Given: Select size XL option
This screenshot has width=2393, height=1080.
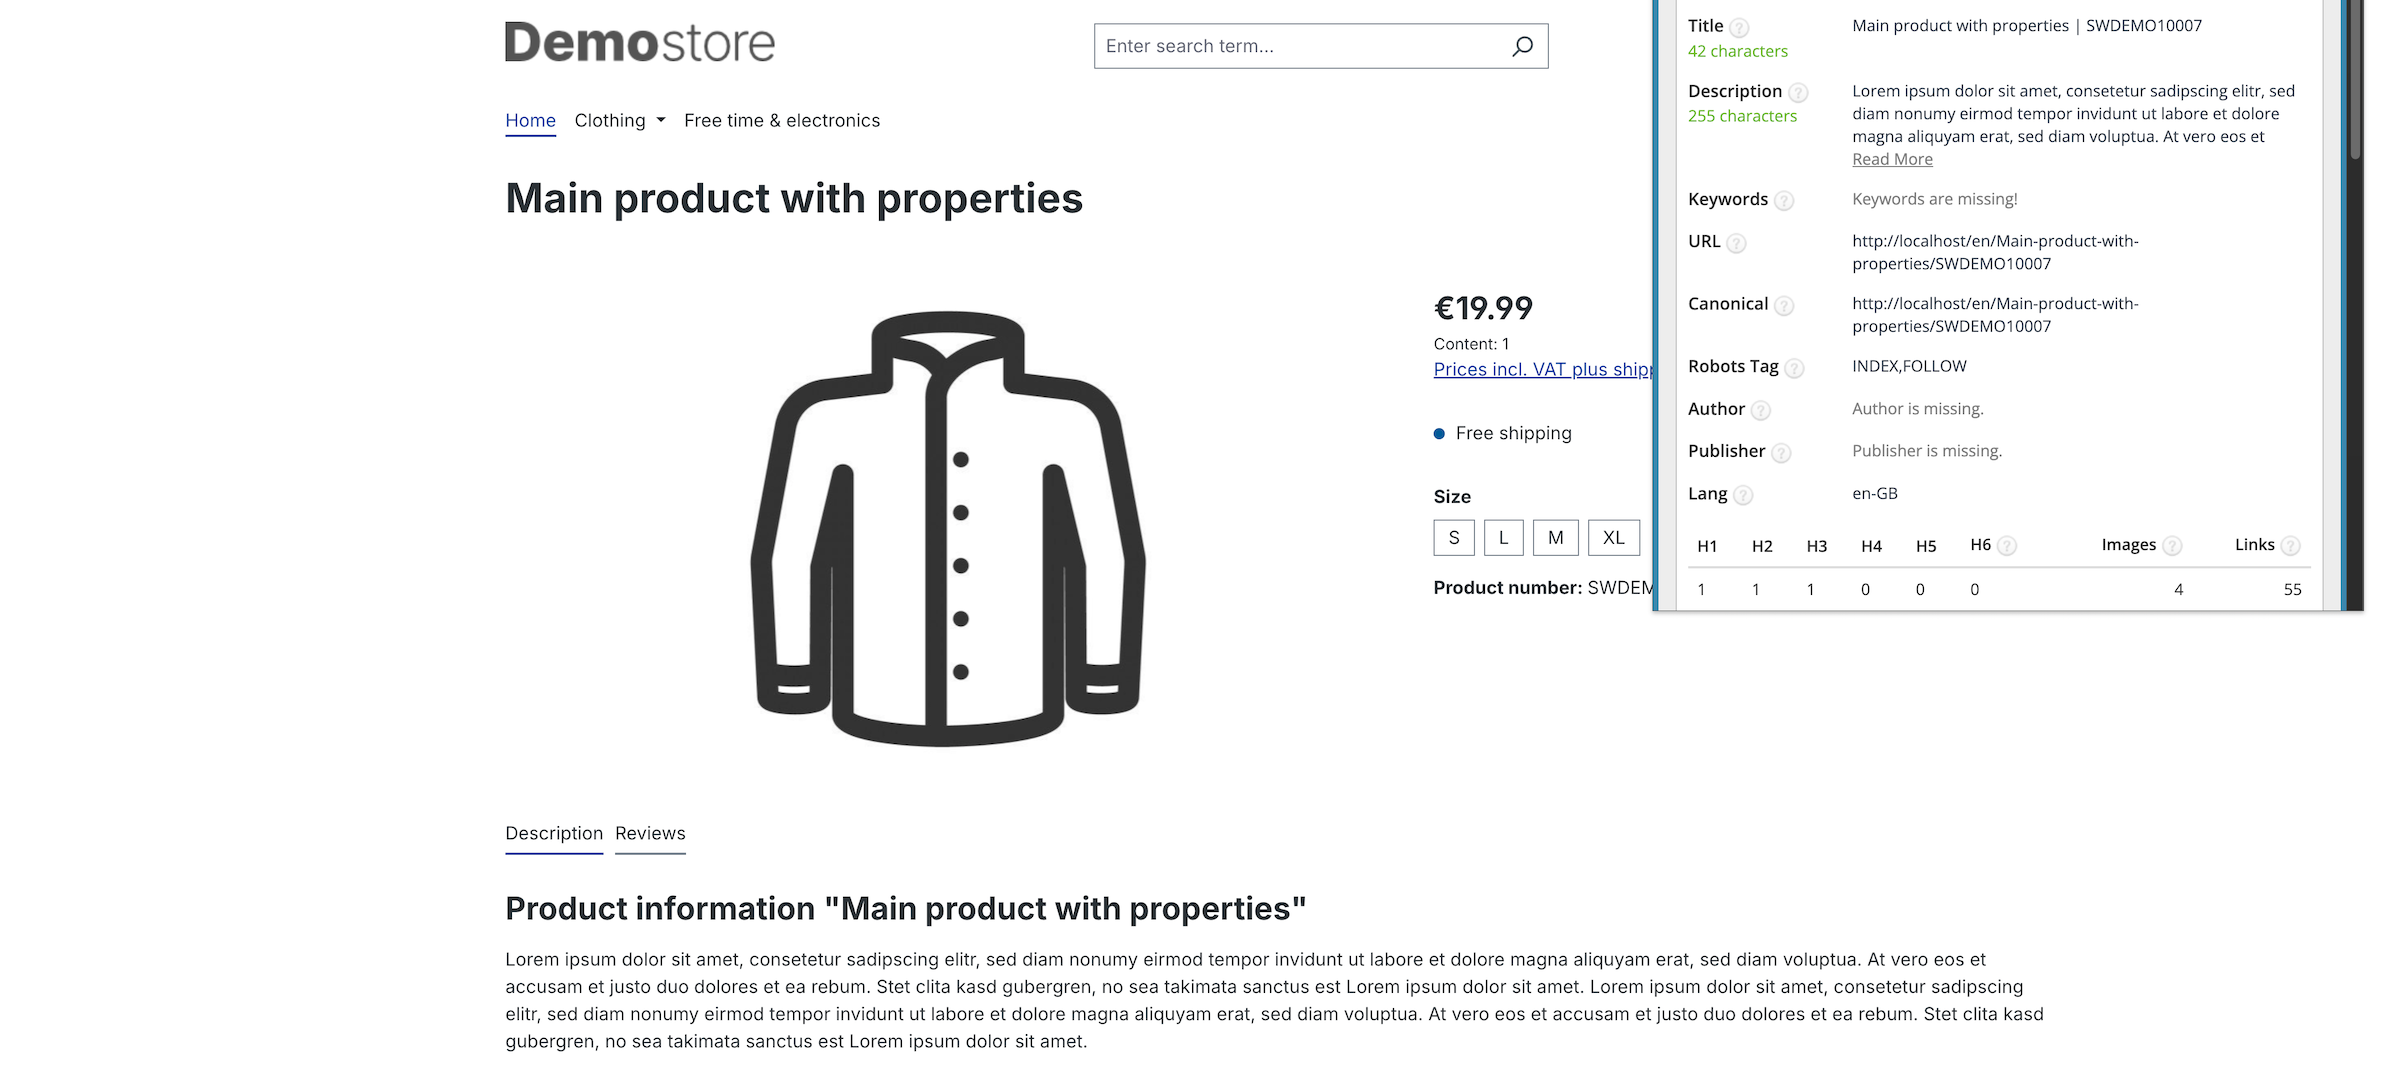Looking at the screenshot, I should (1614, 538).
